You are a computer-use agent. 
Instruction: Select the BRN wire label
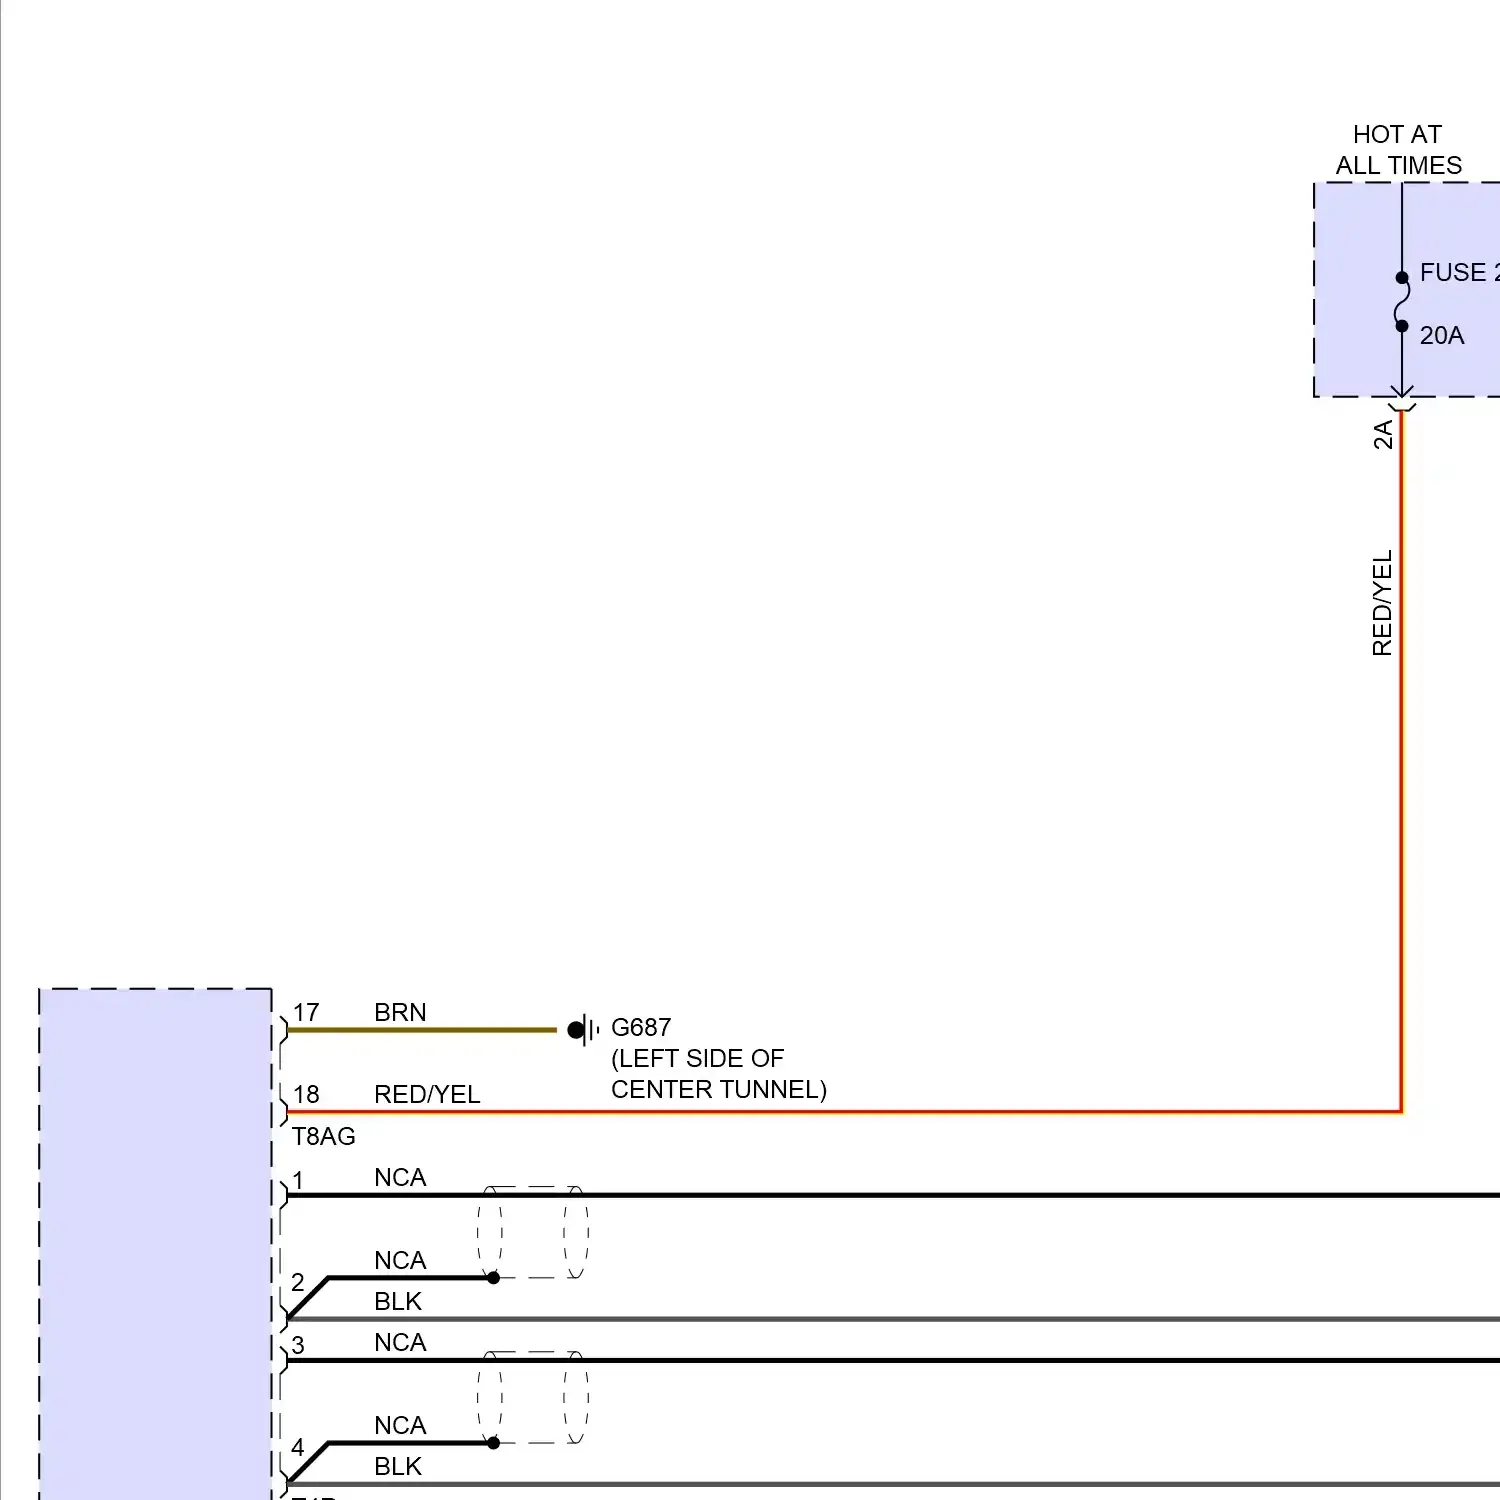point(400,1012)
